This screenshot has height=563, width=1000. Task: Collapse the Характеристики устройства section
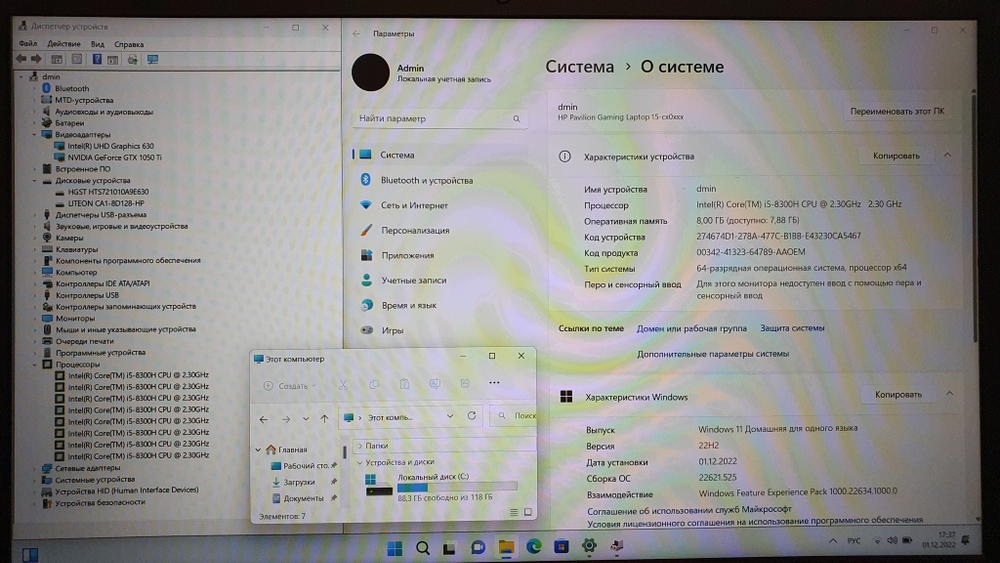coord(948,155)
